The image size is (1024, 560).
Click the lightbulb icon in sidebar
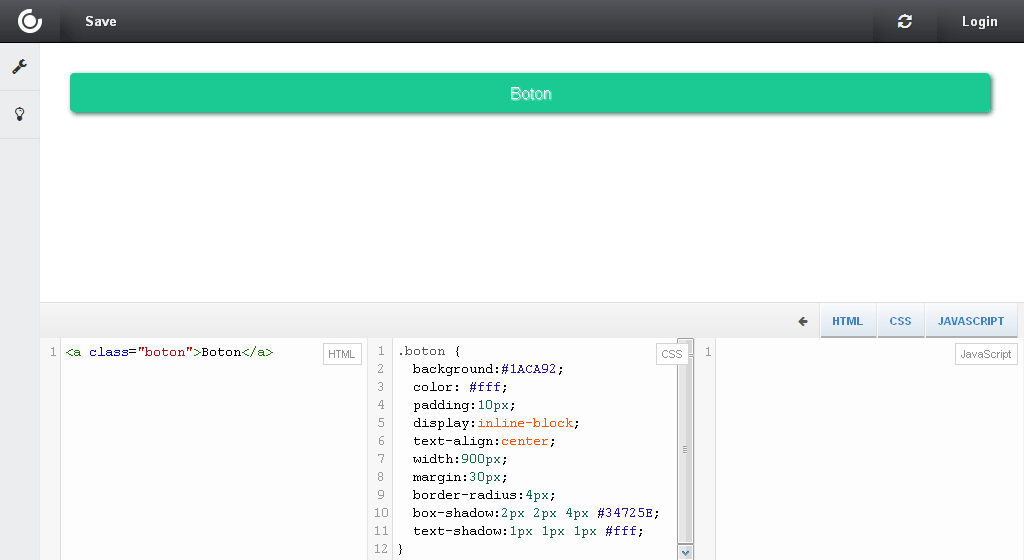(x=19, y=114)
